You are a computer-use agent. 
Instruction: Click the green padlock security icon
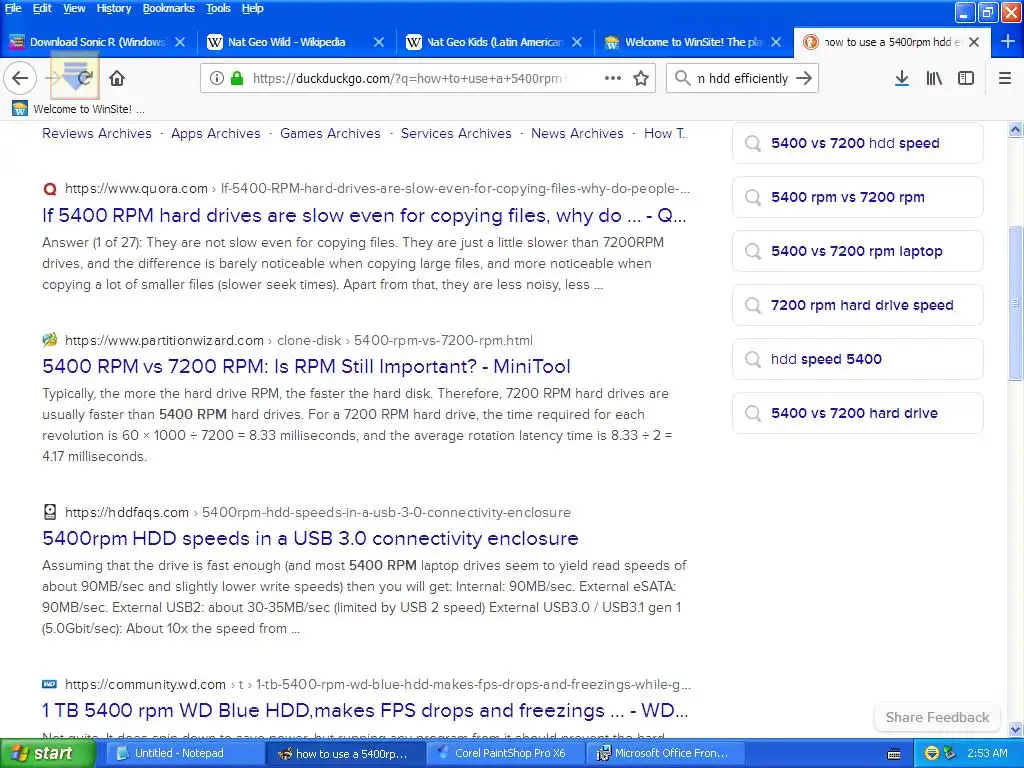[237, 78]
